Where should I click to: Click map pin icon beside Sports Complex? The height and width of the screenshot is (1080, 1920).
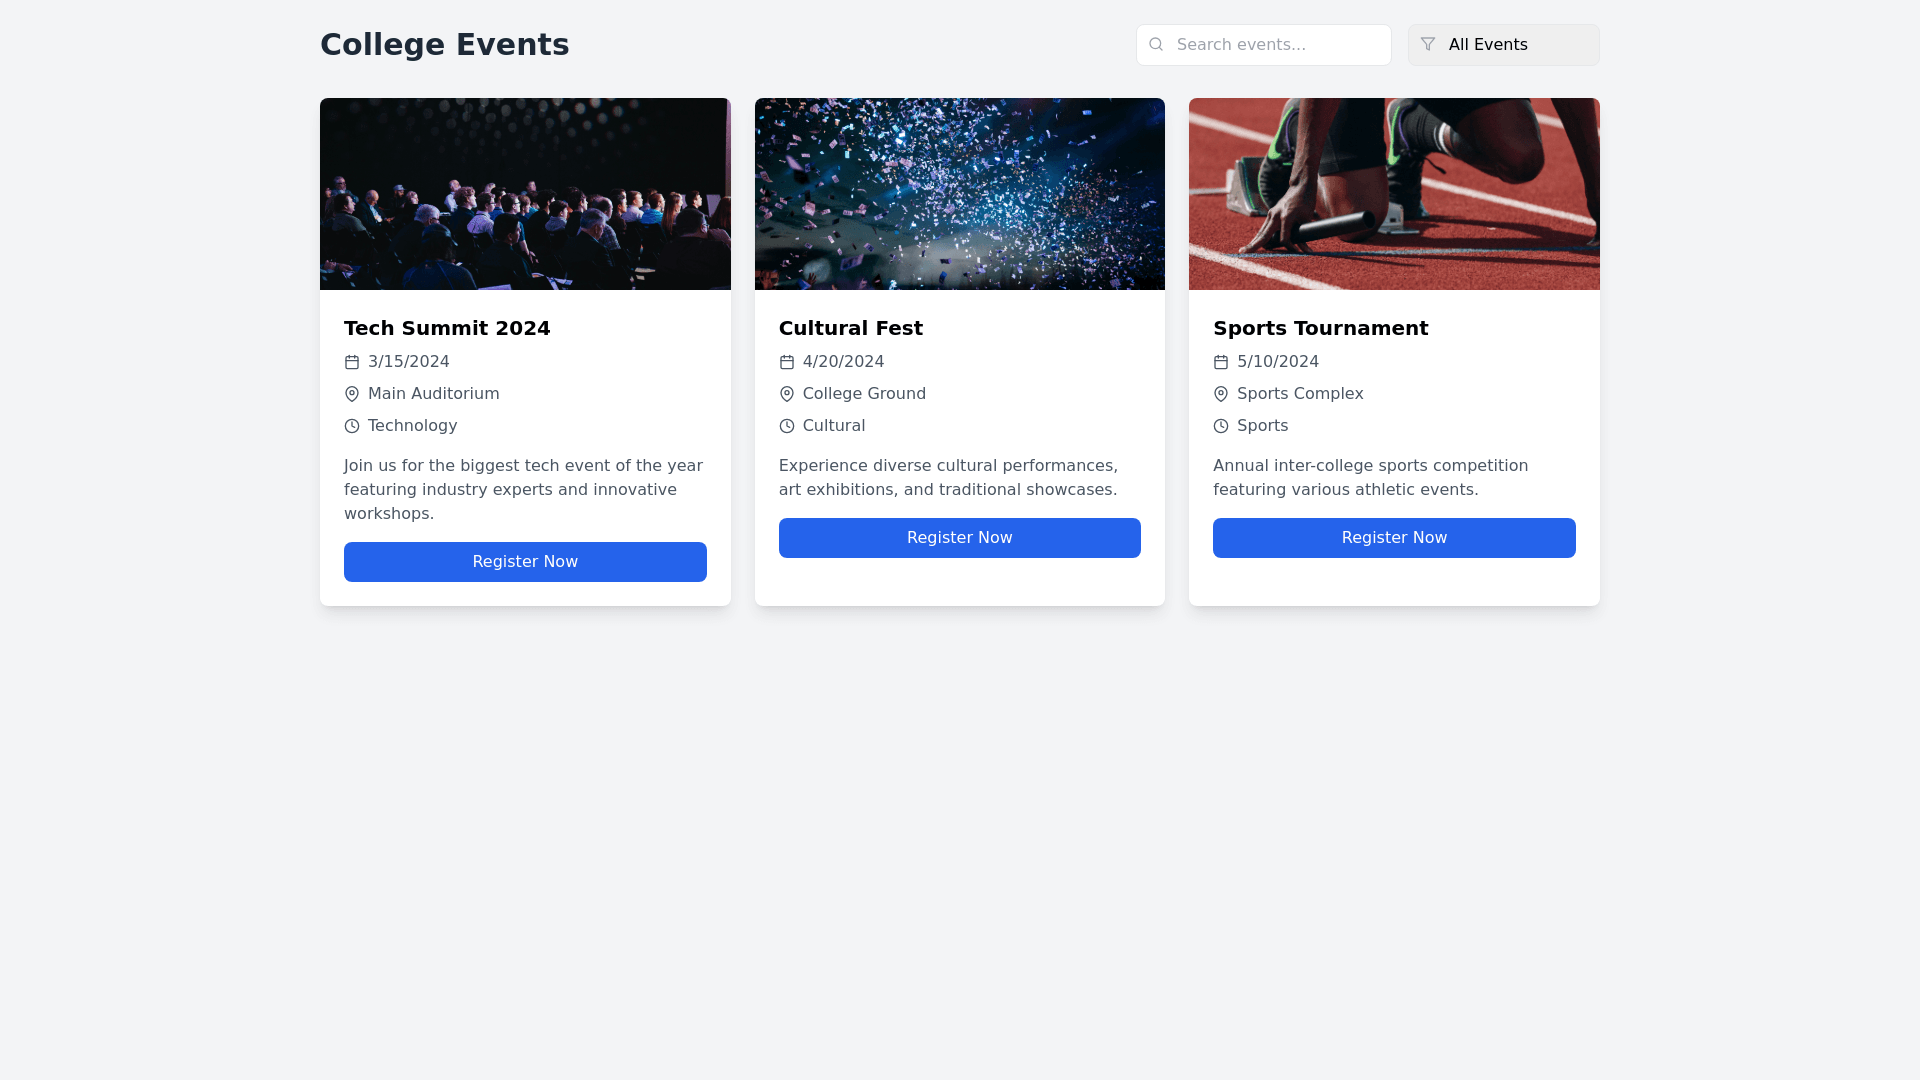1221,394
